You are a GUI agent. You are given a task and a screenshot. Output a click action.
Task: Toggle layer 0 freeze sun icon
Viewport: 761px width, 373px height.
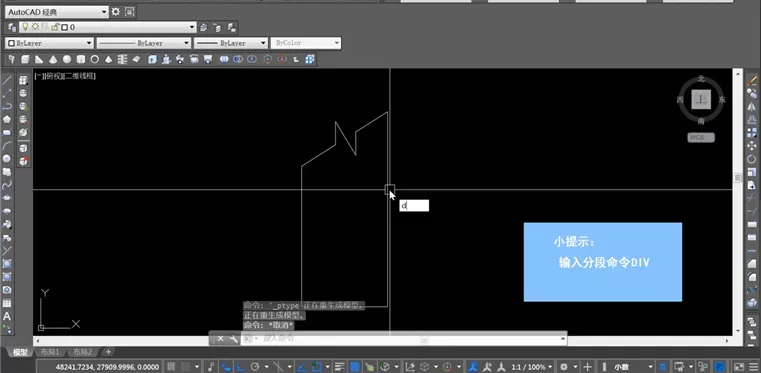click(x=35, y=27)
